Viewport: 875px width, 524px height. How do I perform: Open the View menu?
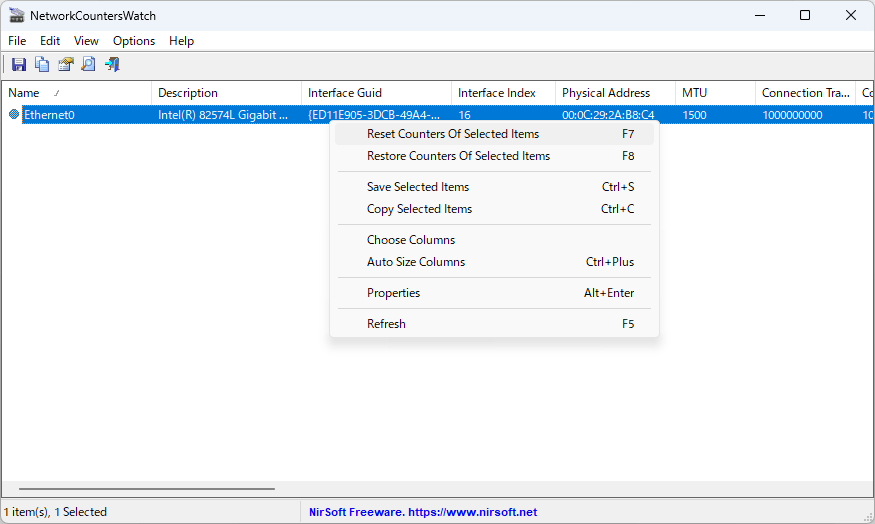tap(86, 41)
